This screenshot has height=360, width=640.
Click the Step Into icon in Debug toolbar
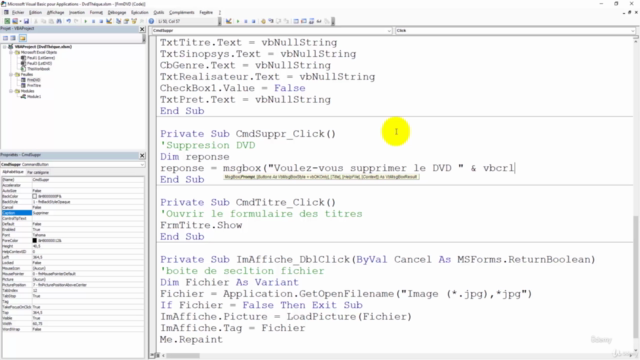tap(271, 21)
